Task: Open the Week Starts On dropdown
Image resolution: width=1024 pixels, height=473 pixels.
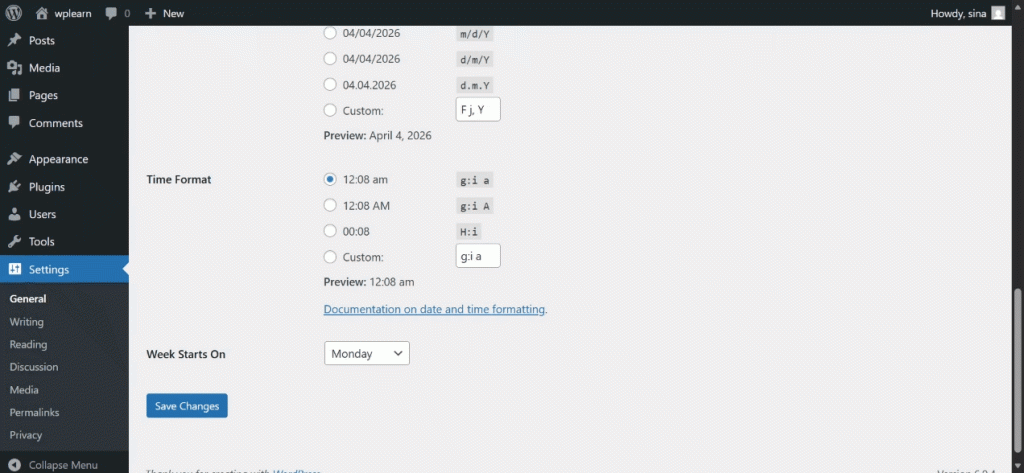Action: [x=367, y=353]
